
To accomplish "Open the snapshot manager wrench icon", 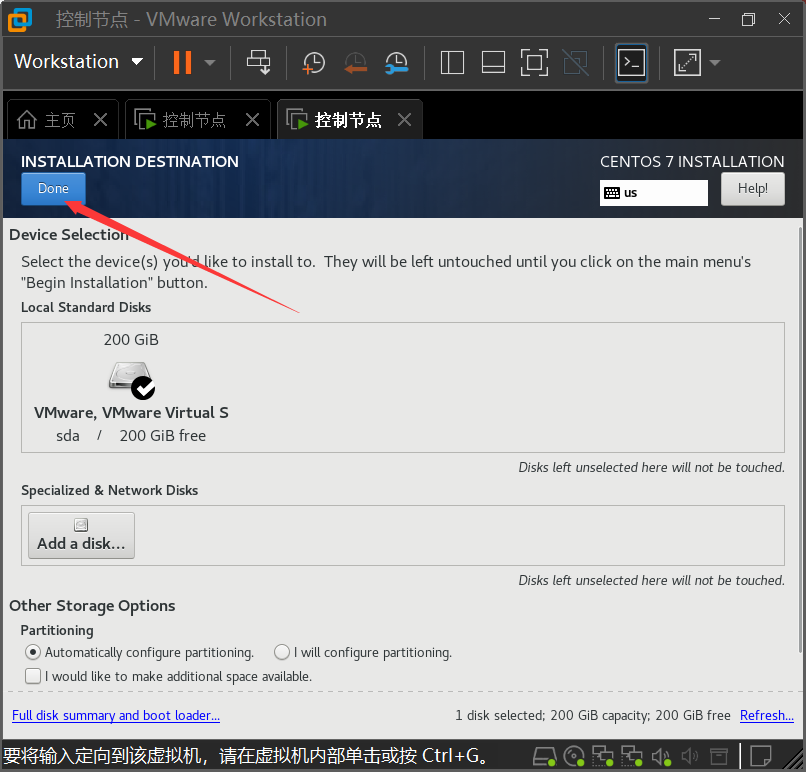I will pyautogui.click(x=396, y=62).
